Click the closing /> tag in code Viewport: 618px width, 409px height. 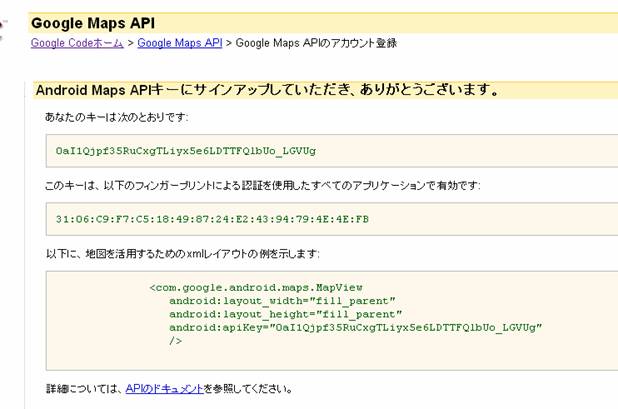(175, 341)
